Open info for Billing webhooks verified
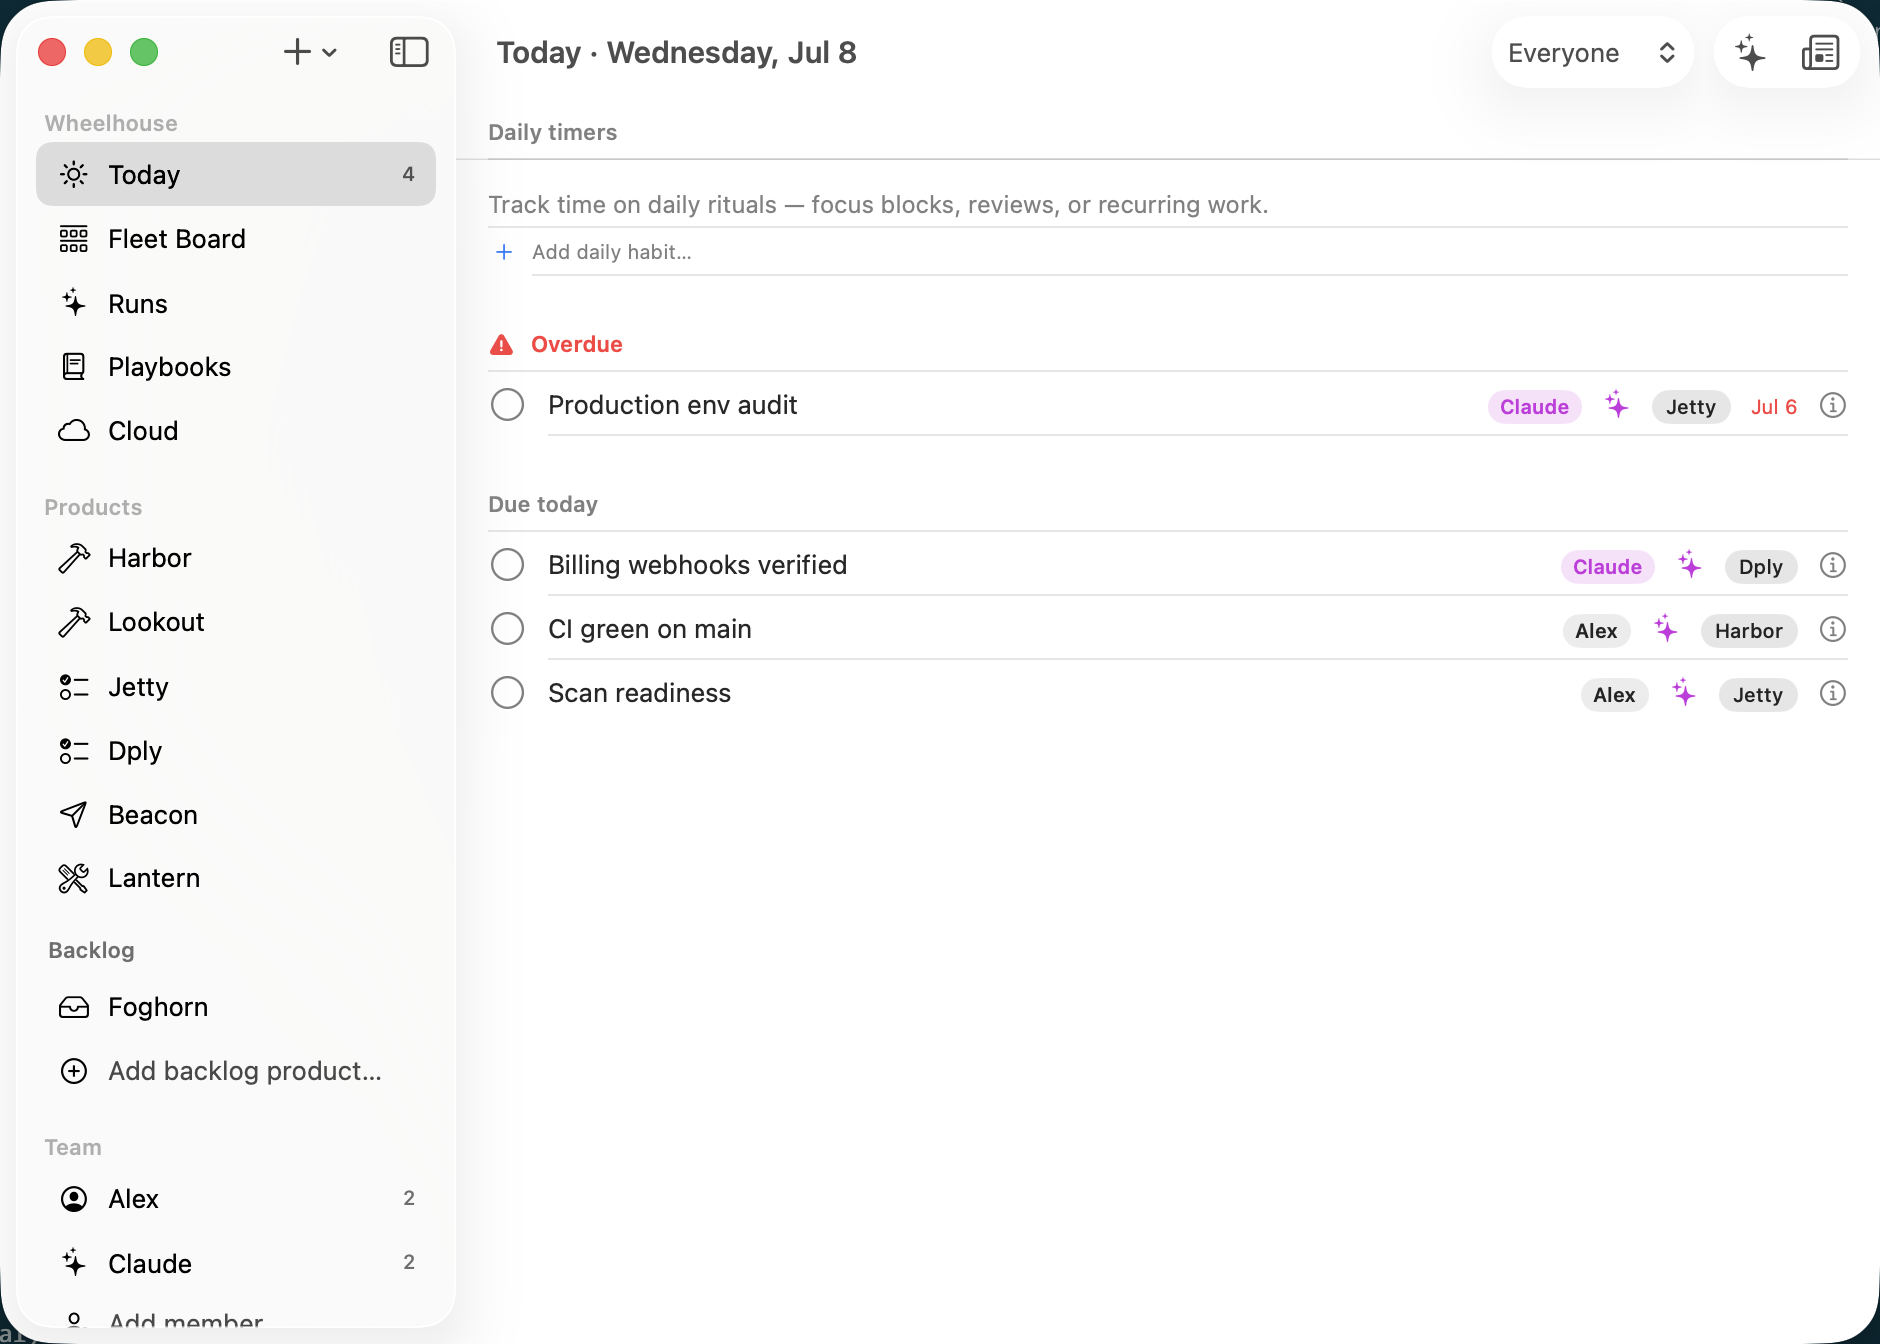 (x=1832, y=565)
